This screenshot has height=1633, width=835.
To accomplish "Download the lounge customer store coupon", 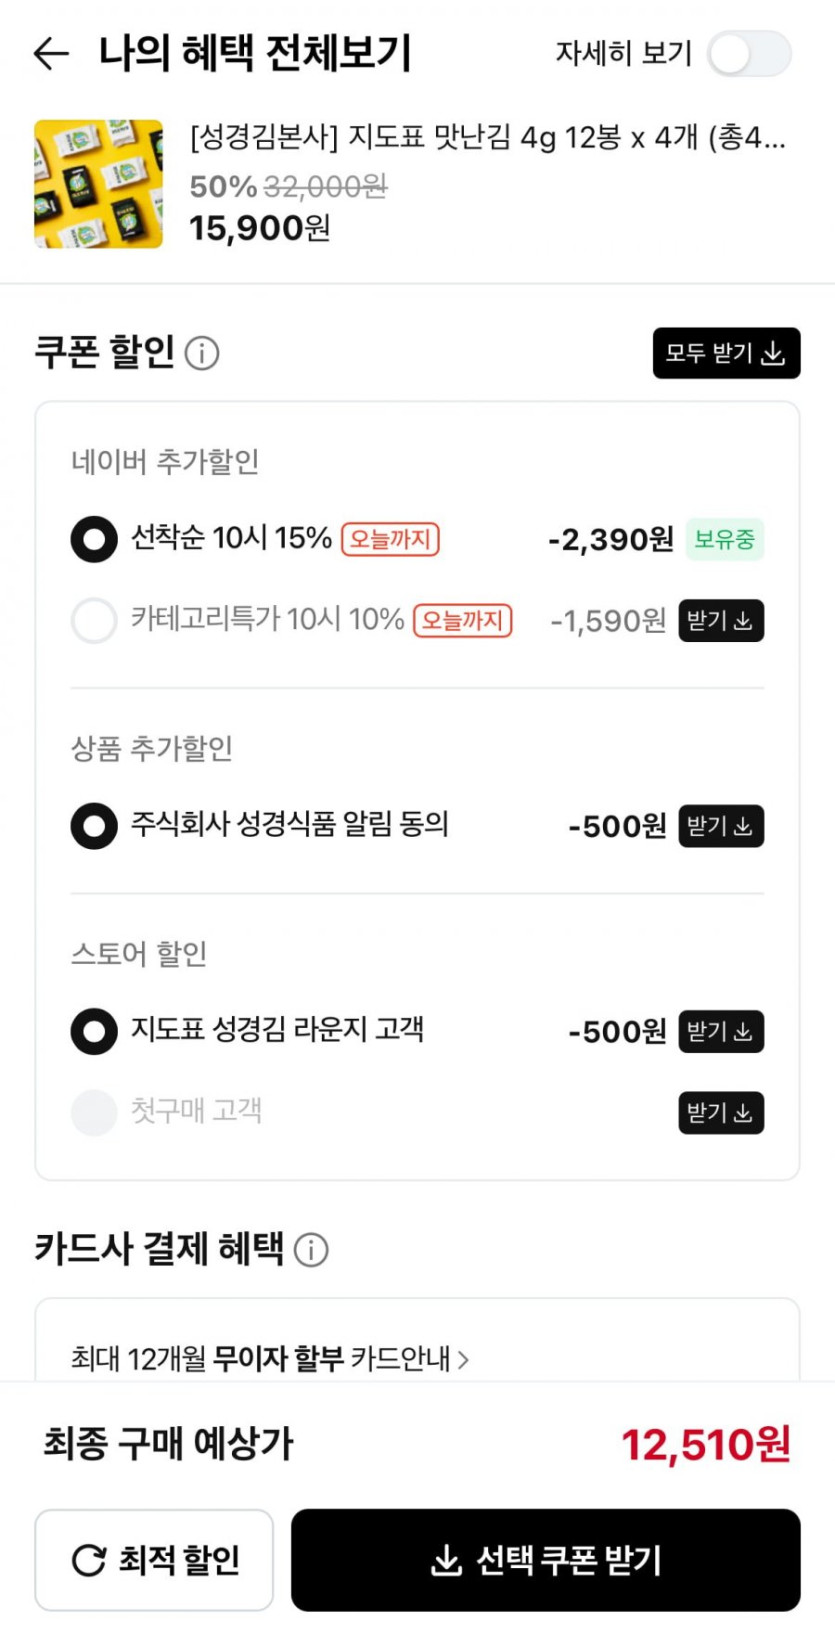I will pyautogui.click(x=720, y=1032).
